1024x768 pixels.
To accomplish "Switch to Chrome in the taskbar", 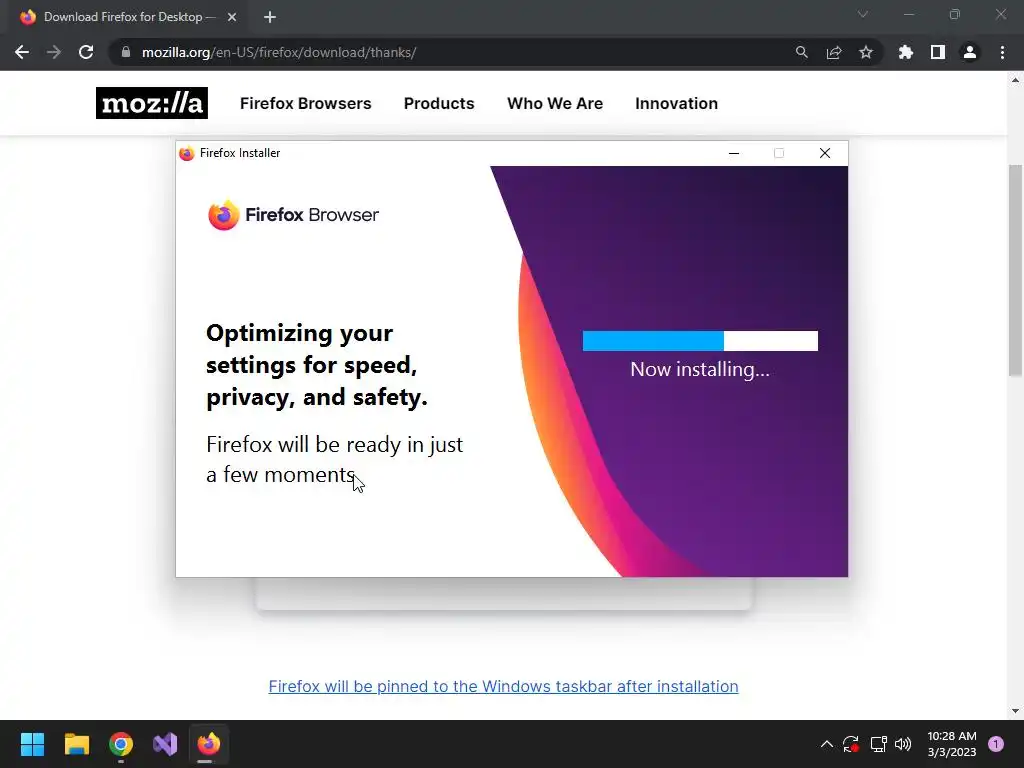I will (x=121, y=744).
